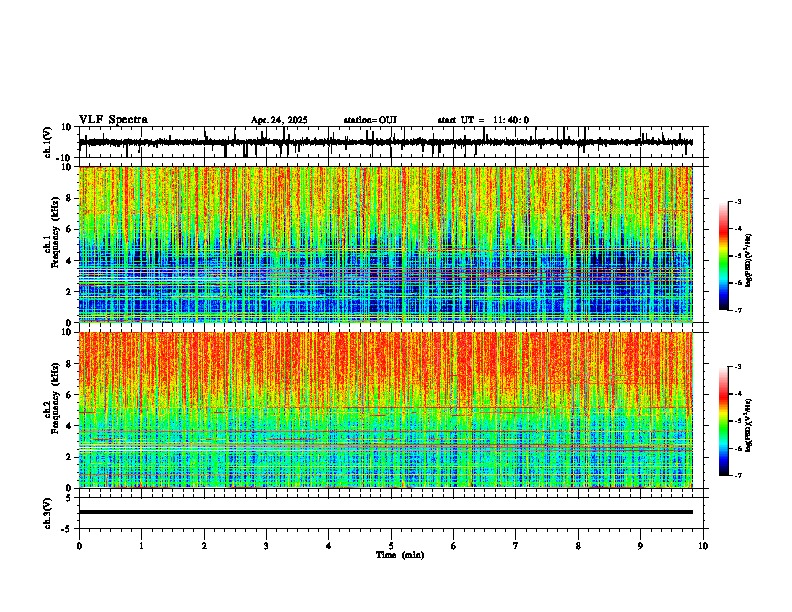Click time axis tick label '3'
The height and width of the screenshot is (612, 792).
(266, 546)
